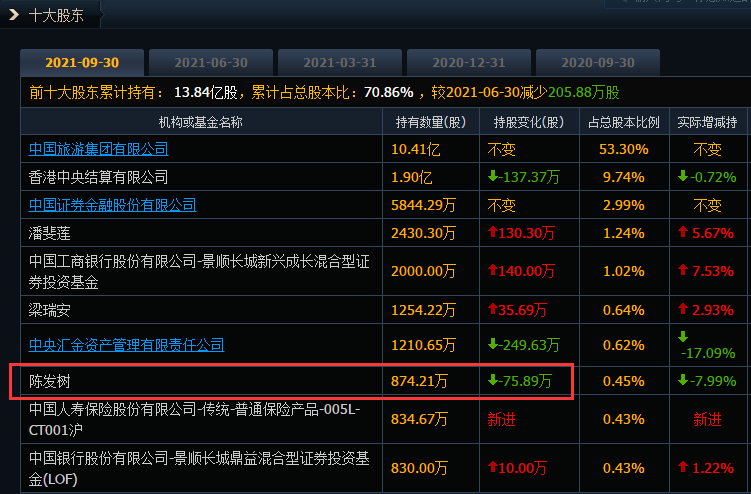The image size is (751, 494).
Task: Click the 占总股本比例 column header
Action: (624, 123)
